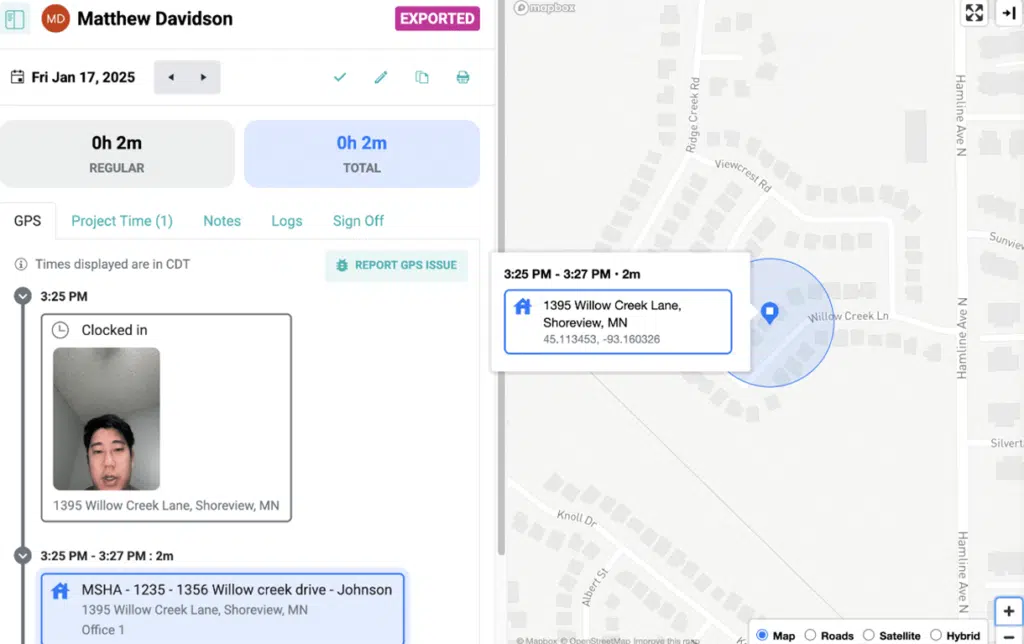Click the Report GPS Issue button
The width and height of the screenshot is (1024, 644).
click(x=396, y=265)
